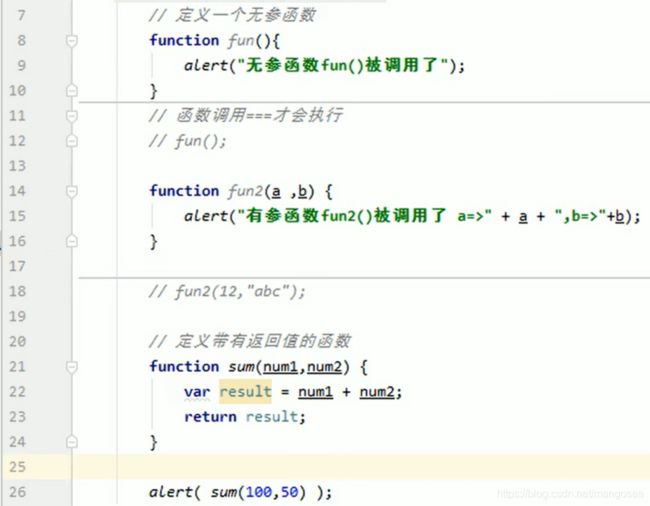650x506 pixels.
Task: Click parameter num1 in sum declaration
Action: (x=280, y=367)
